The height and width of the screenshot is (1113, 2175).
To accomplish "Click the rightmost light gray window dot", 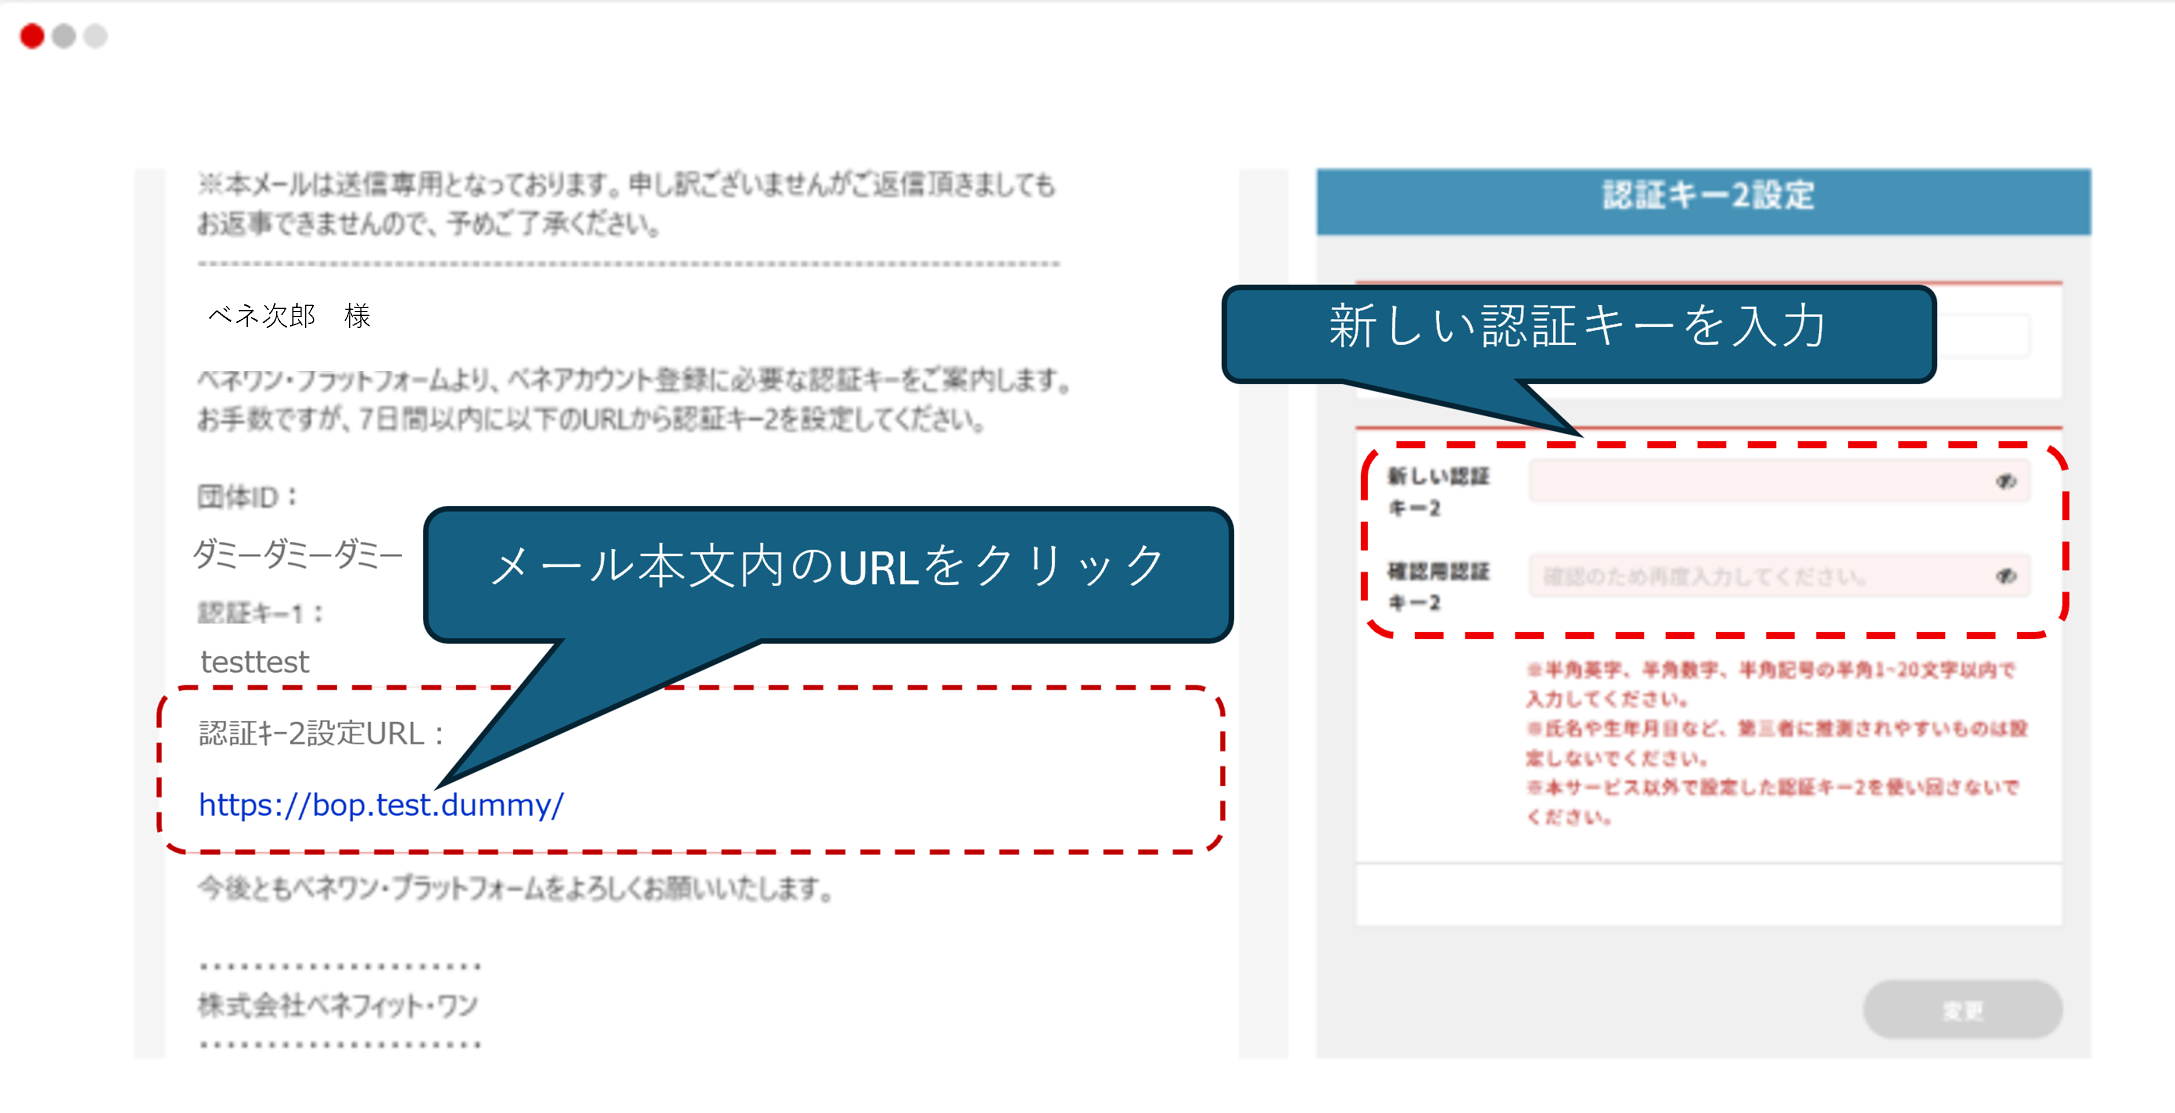I will click(96, 36).
